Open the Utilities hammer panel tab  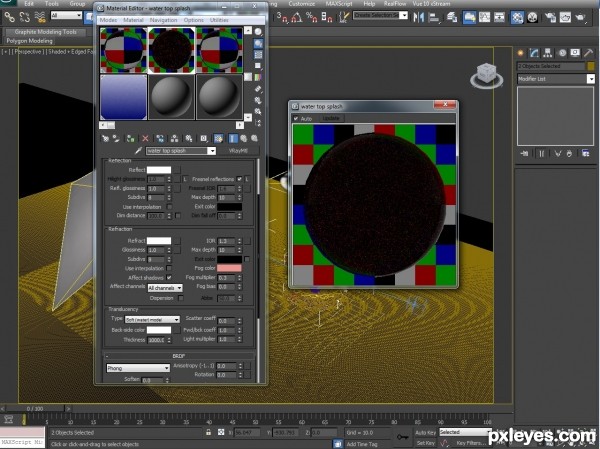[x=588, y=53]
